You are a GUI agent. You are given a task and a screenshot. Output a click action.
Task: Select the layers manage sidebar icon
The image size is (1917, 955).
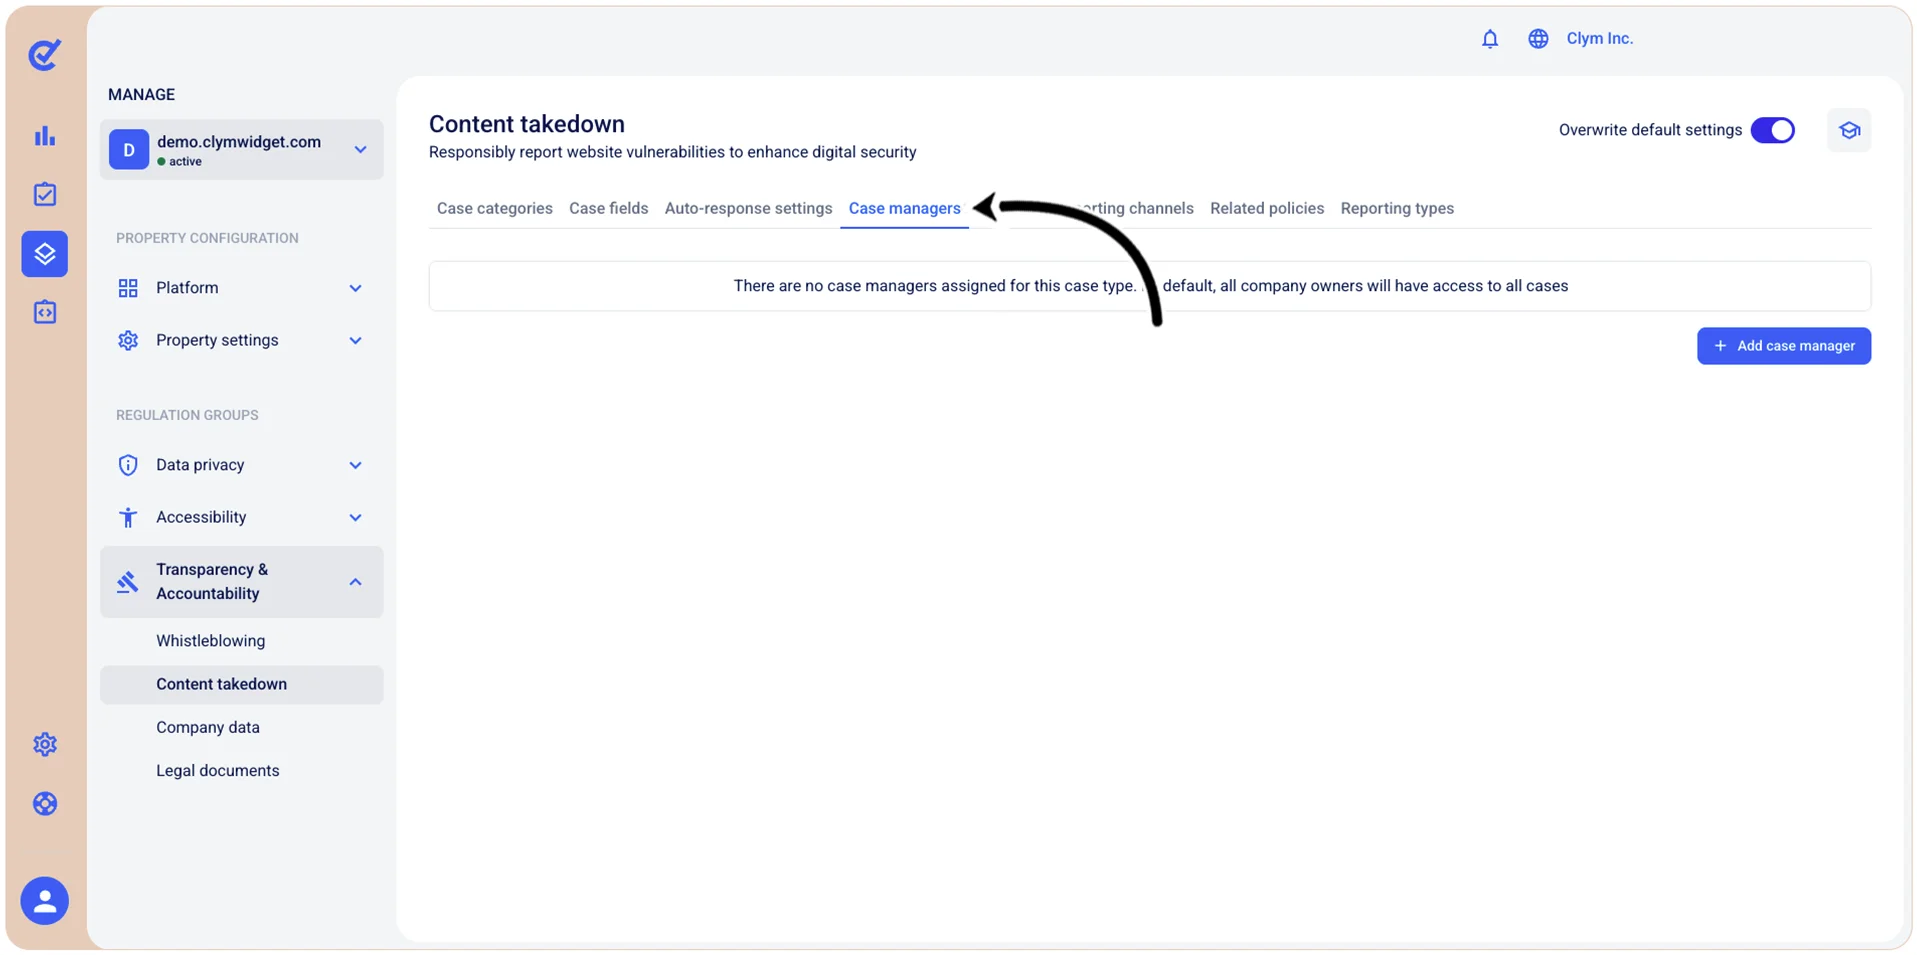[x=45, y=254]
